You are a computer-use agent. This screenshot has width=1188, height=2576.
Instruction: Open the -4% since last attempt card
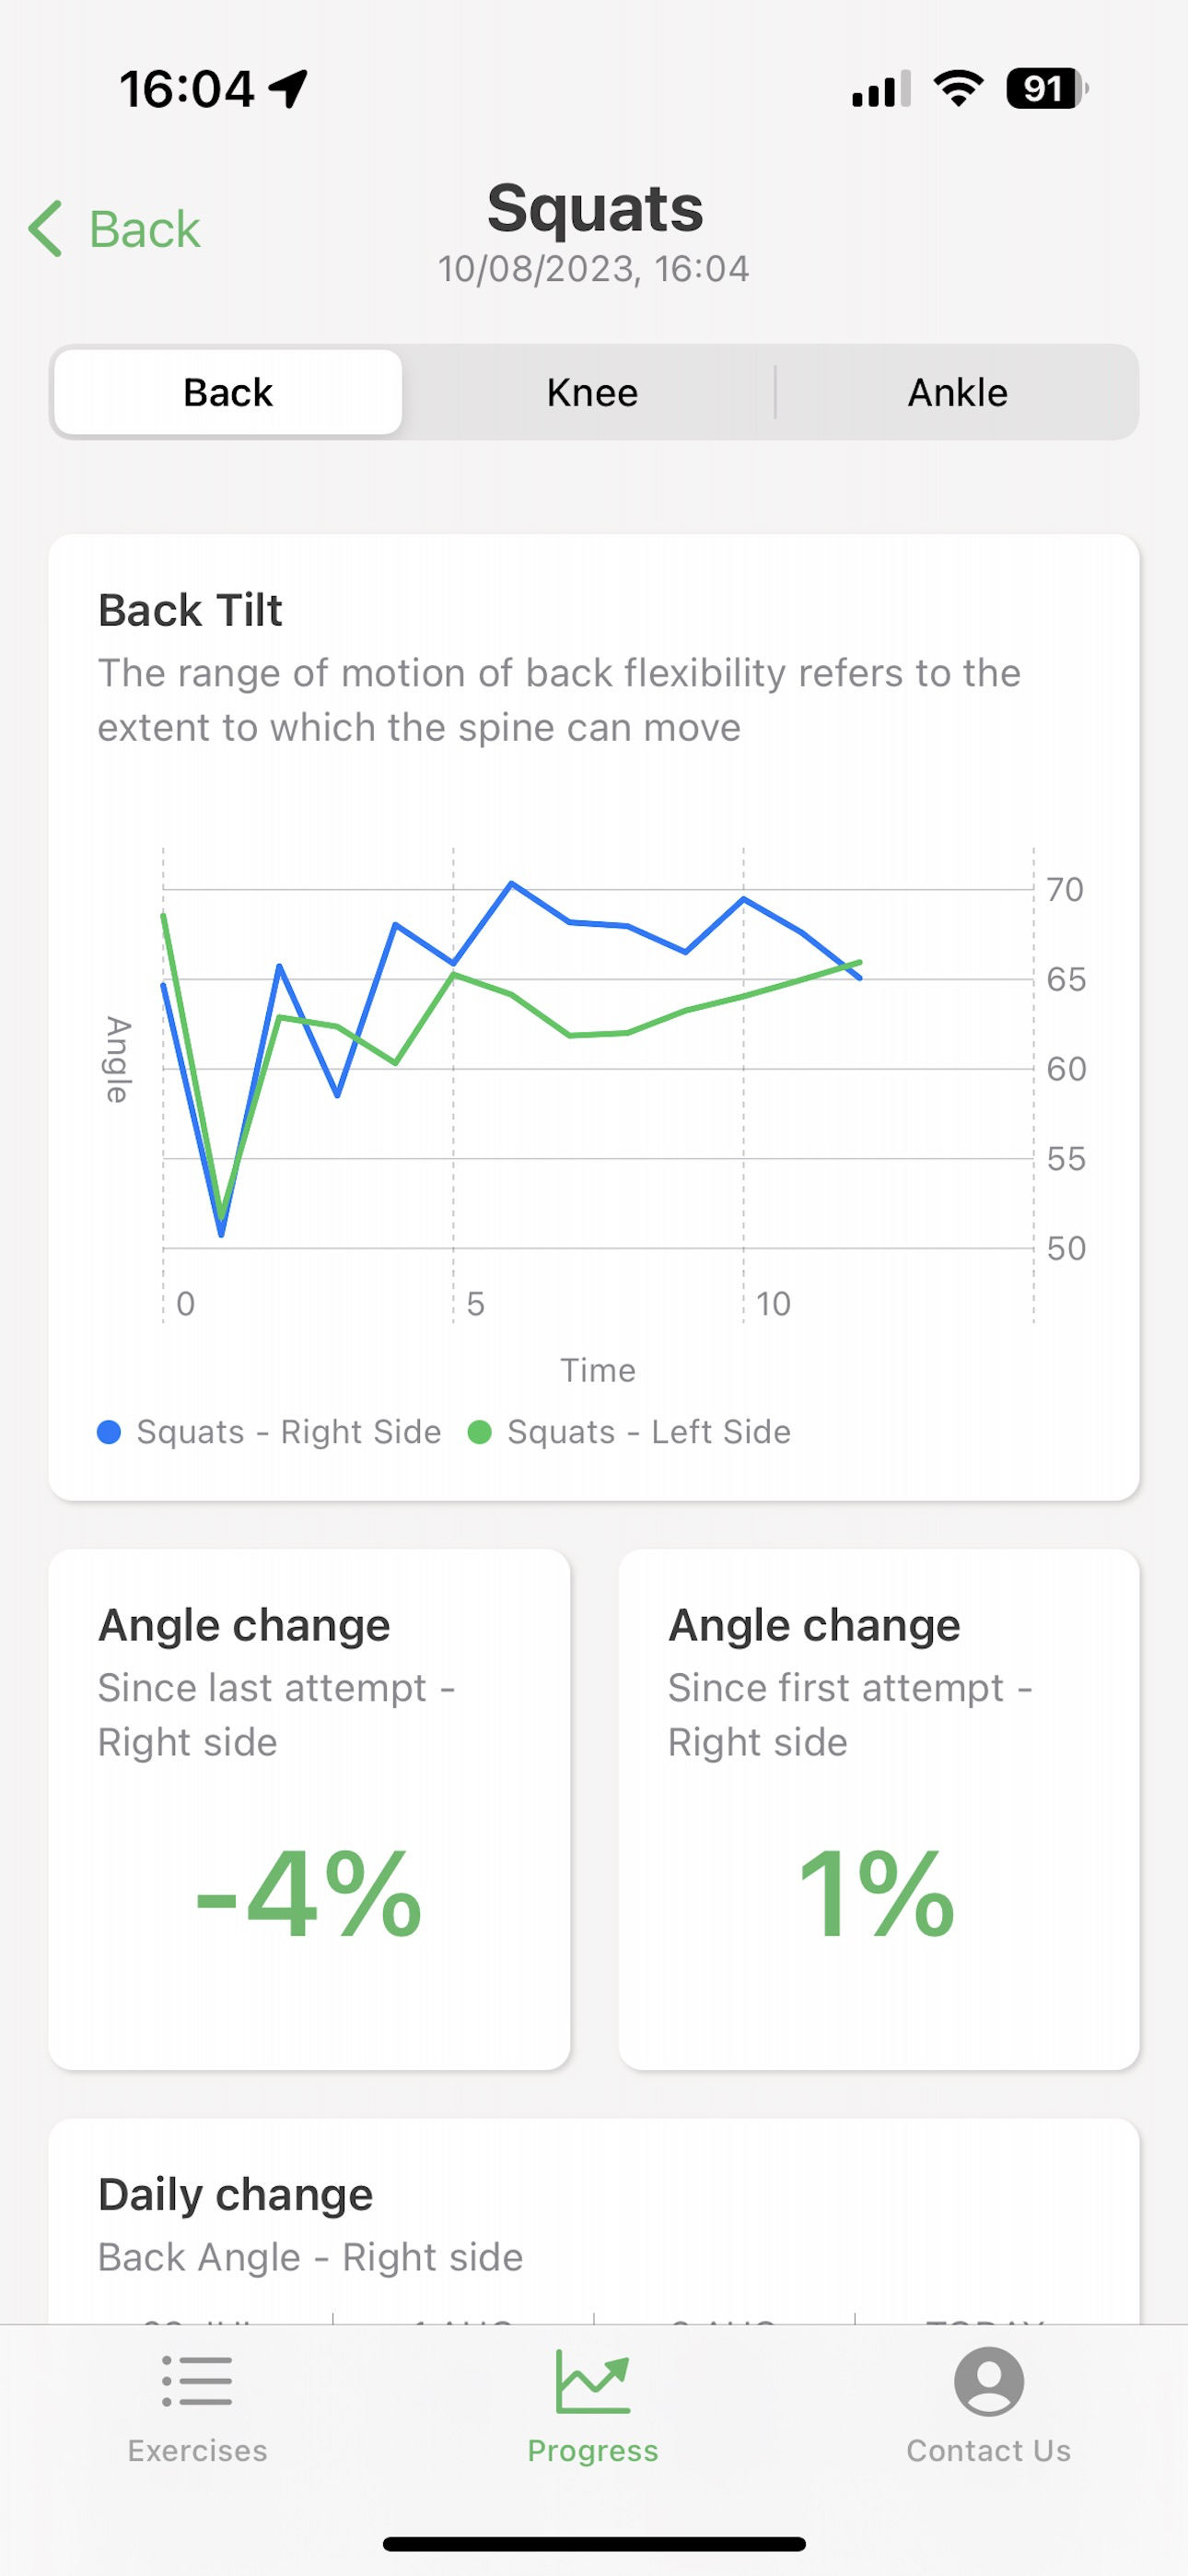tap(309, 1809)
